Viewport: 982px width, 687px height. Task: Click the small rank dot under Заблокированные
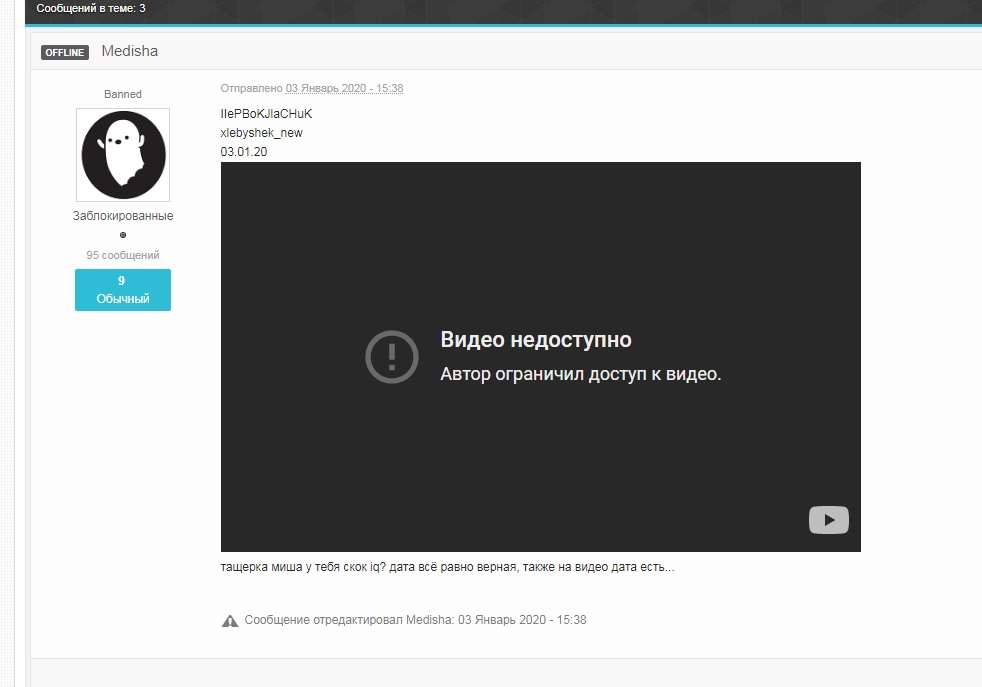coord(123,235)
